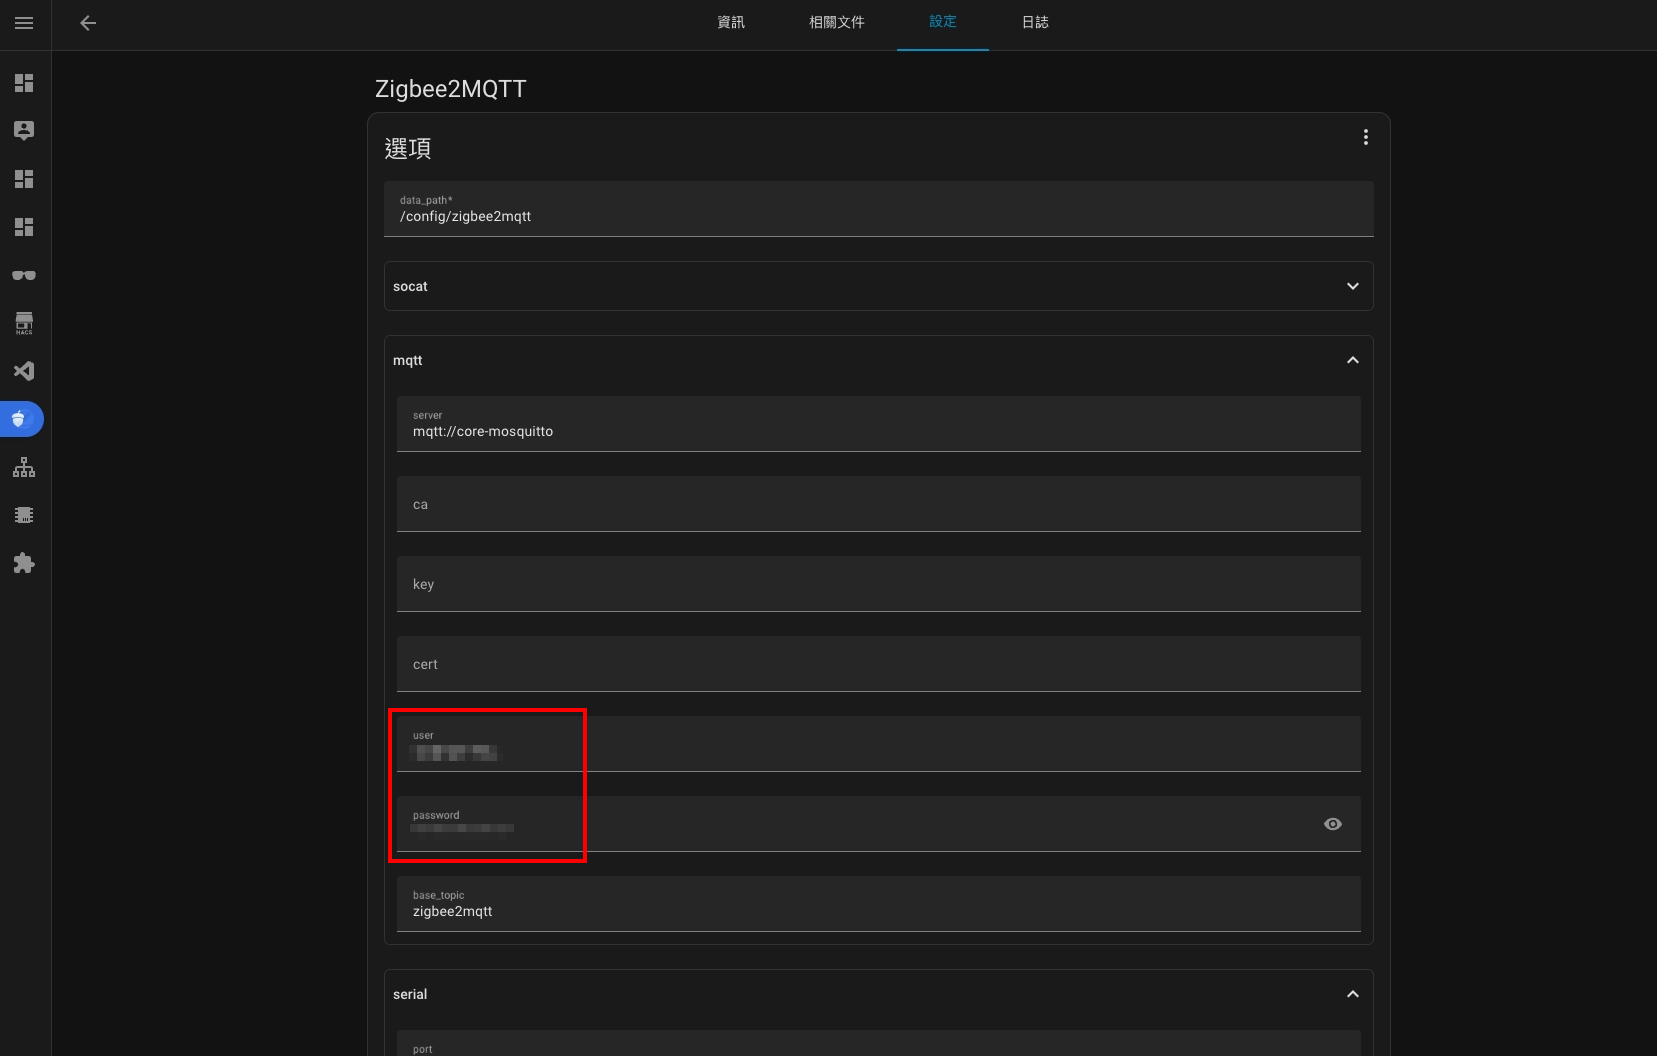Click the sunglasses sidebar icon
Image resolution: width=1657 pixels, height=1056 pixels.
click(24, 275)
